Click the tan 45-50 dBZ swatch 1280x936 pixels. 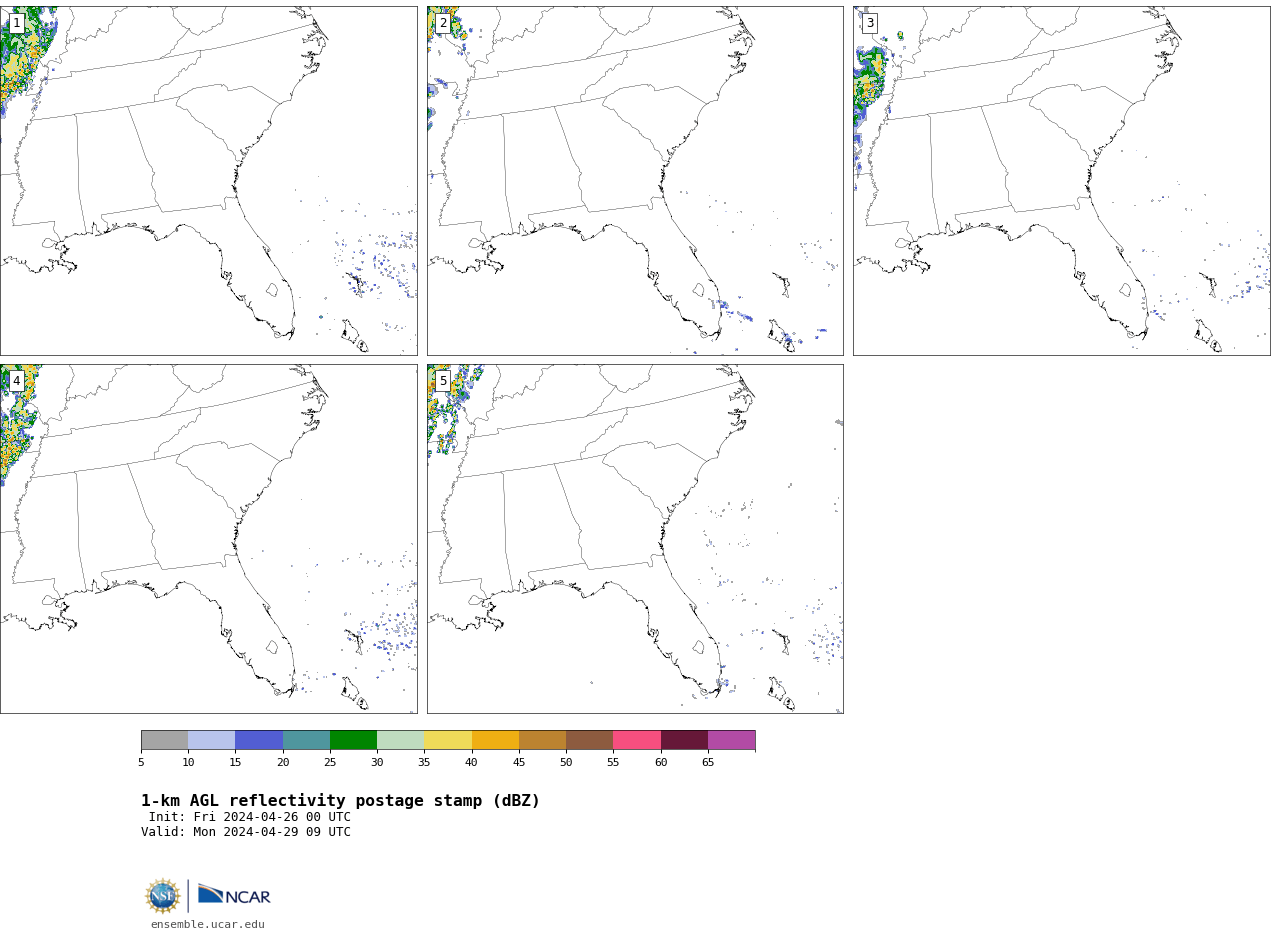click(x=542, y=740)
